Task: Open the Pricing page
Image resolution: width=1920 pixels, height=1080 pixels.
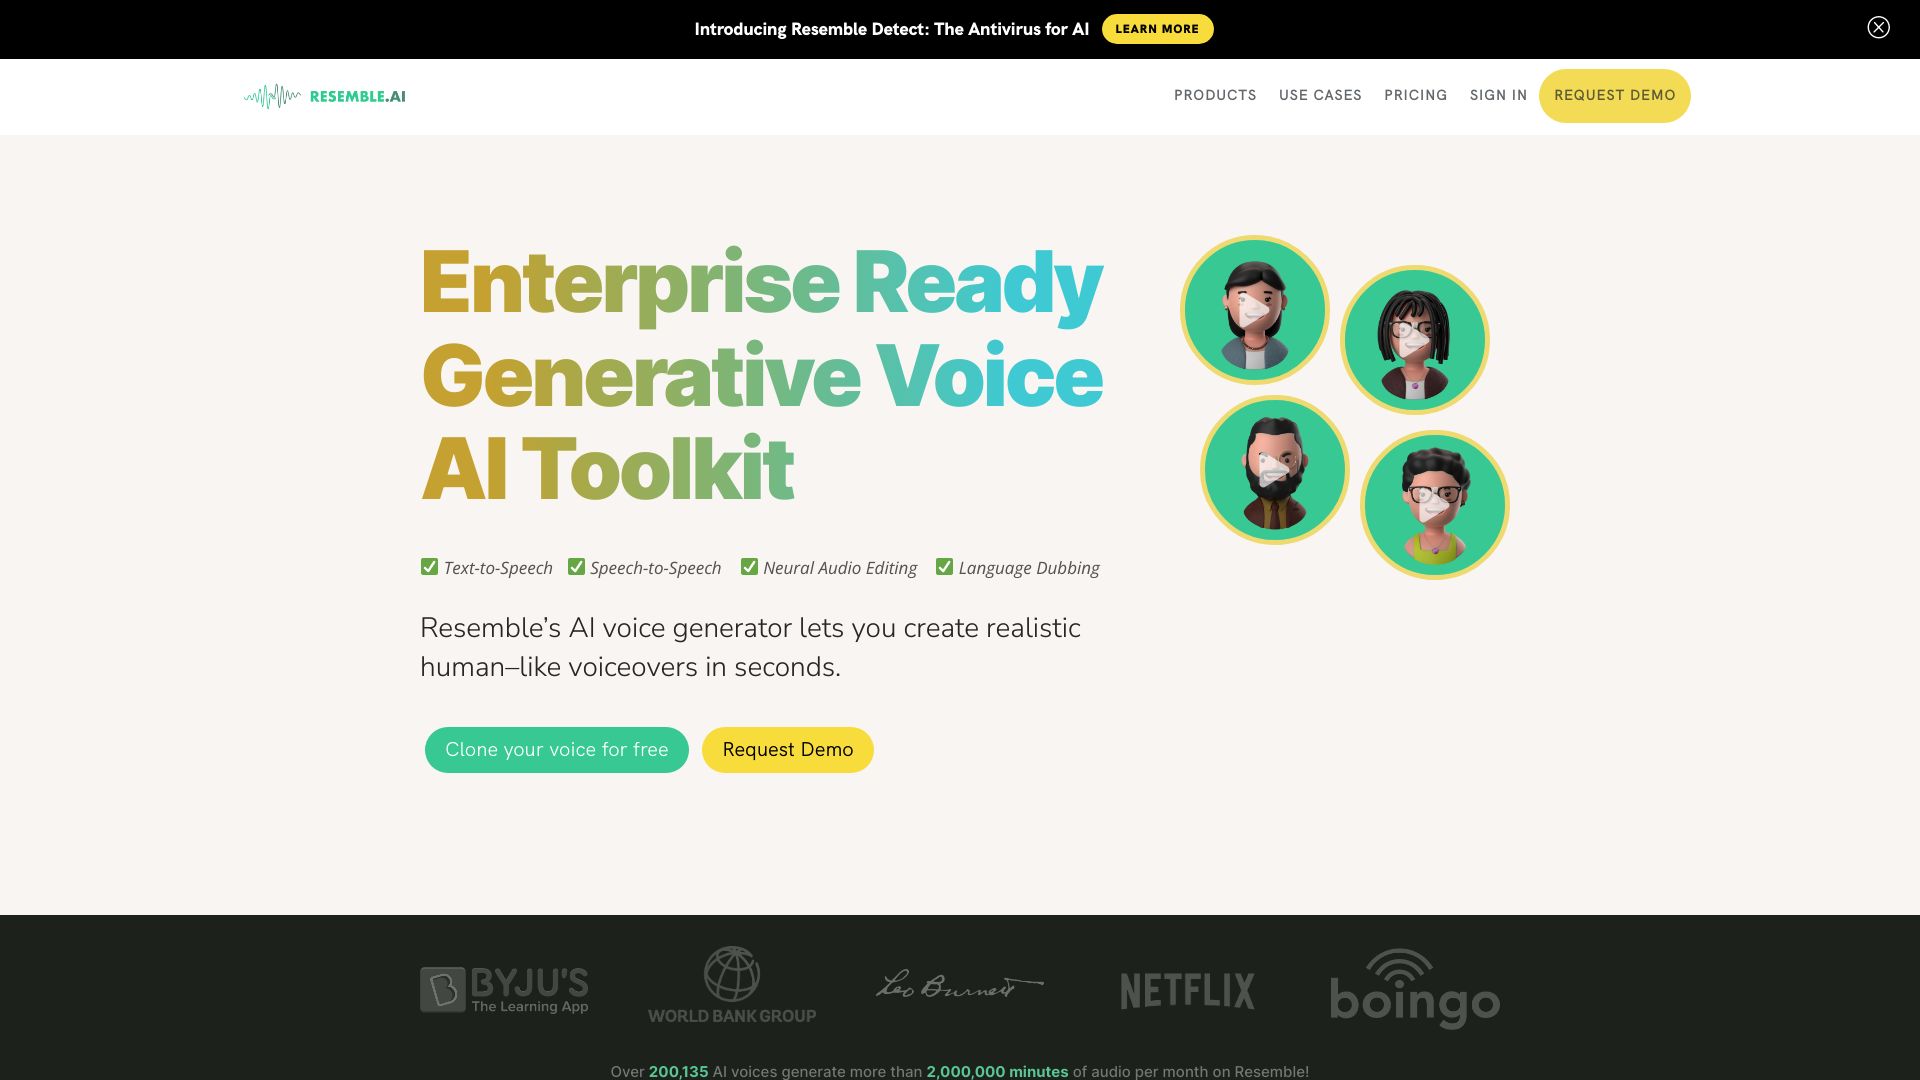Action: point(1416,95)
